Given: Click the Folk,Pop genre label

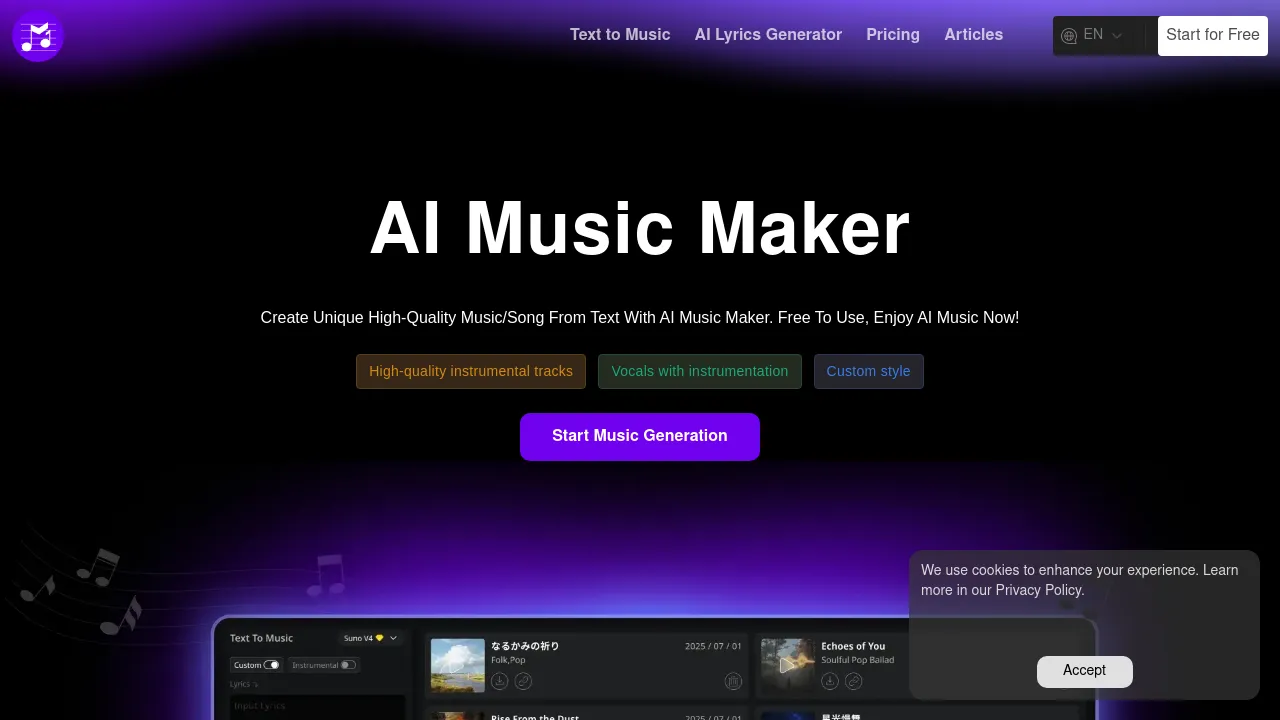Looking at the screenshot, I should [508, 660].
